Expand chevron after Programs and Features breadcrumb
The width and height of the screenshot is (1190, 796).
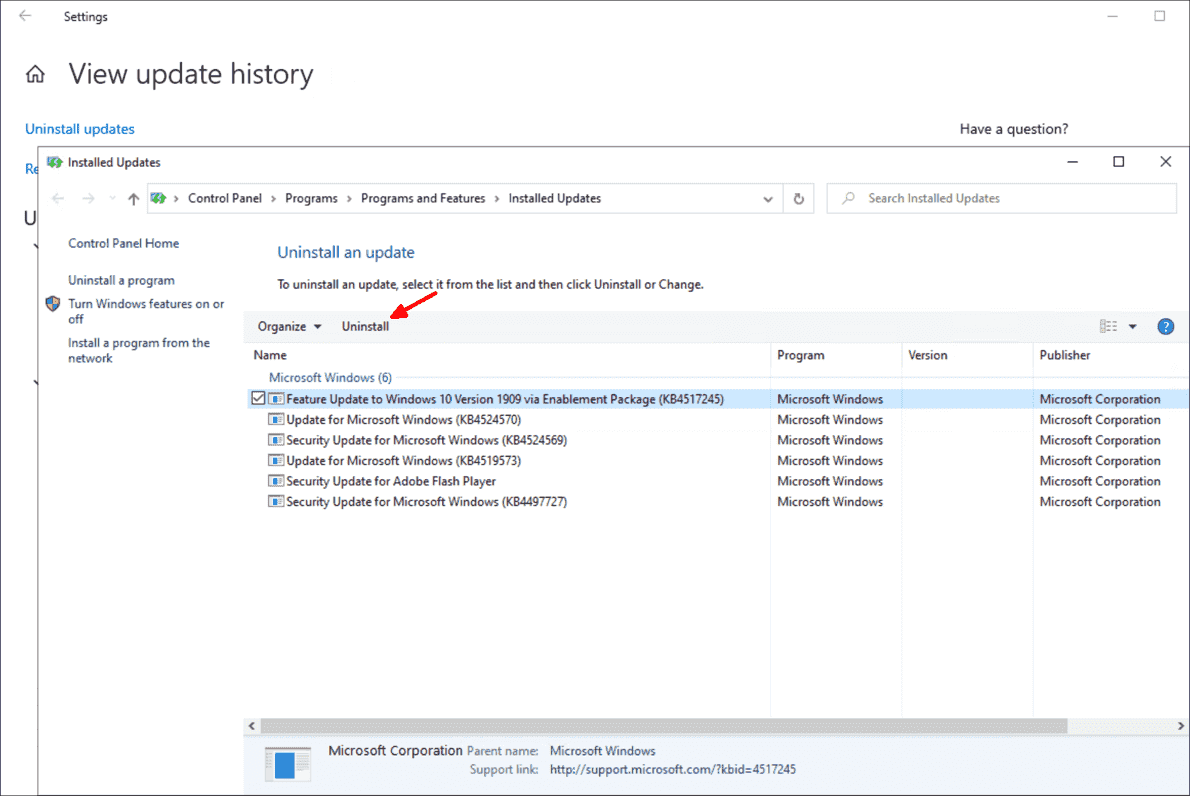point(497,199)
